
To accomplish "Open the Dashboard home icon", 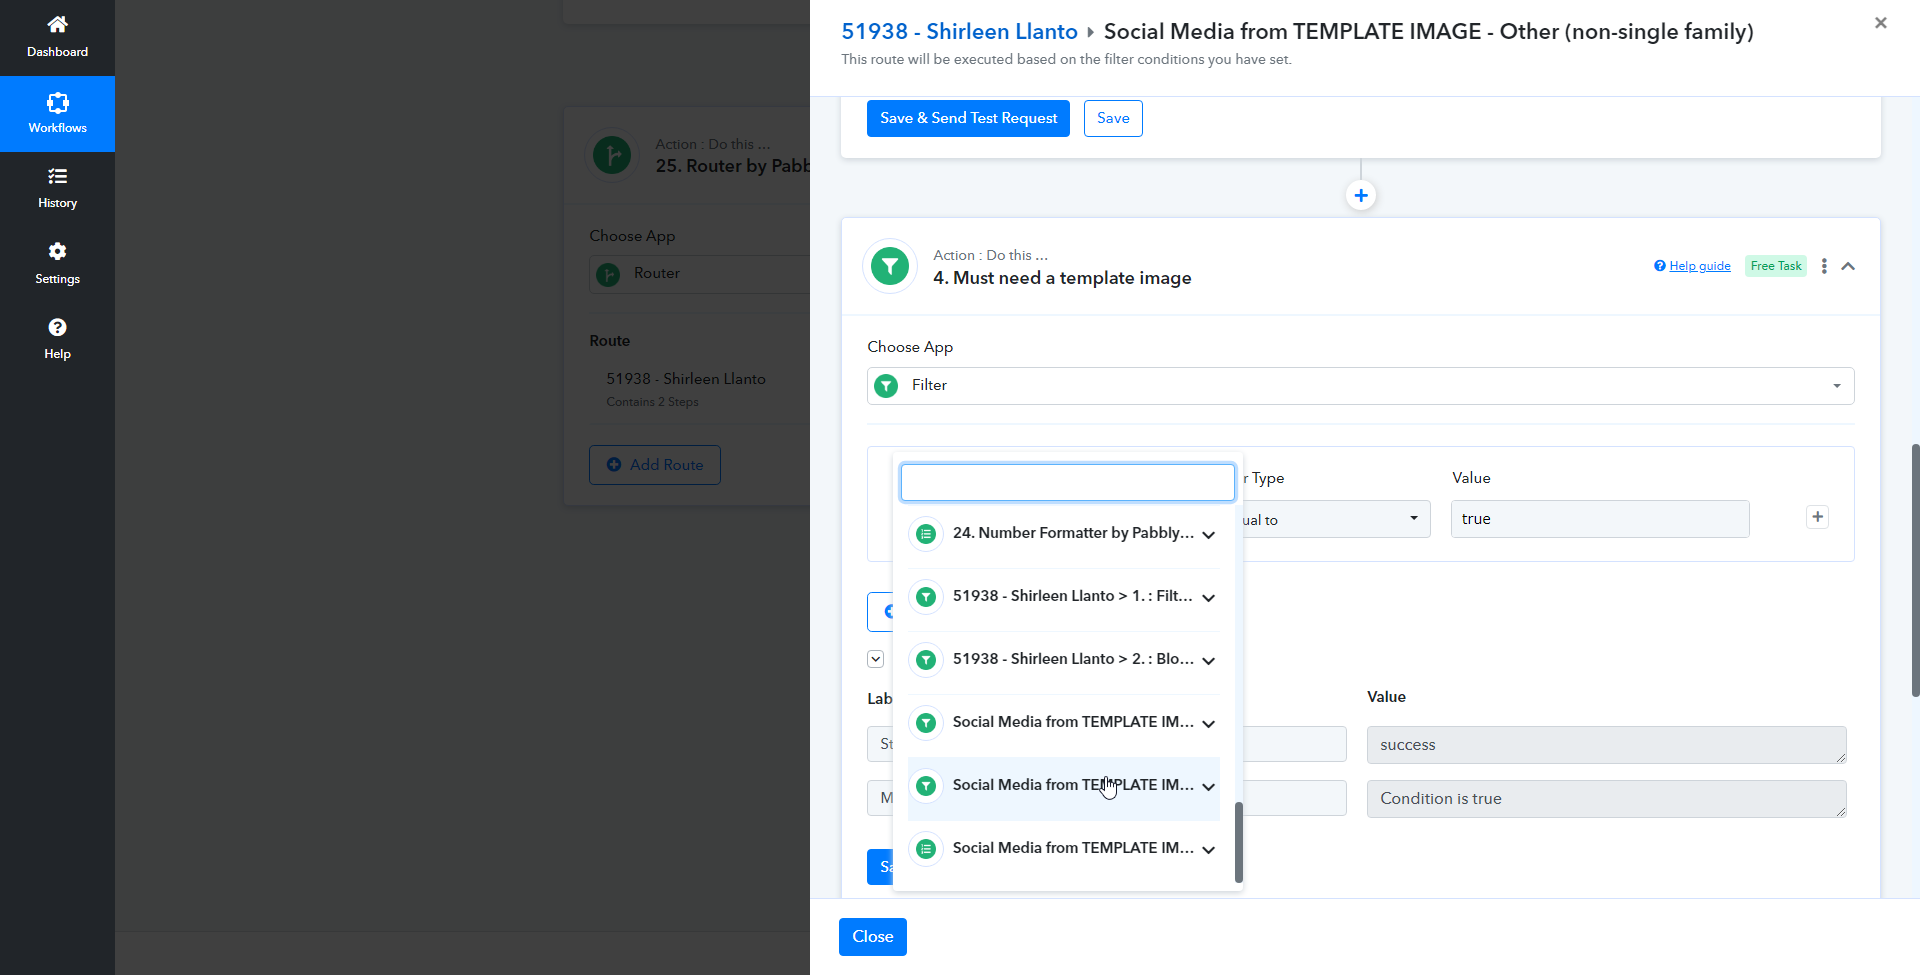I will 57,25.
